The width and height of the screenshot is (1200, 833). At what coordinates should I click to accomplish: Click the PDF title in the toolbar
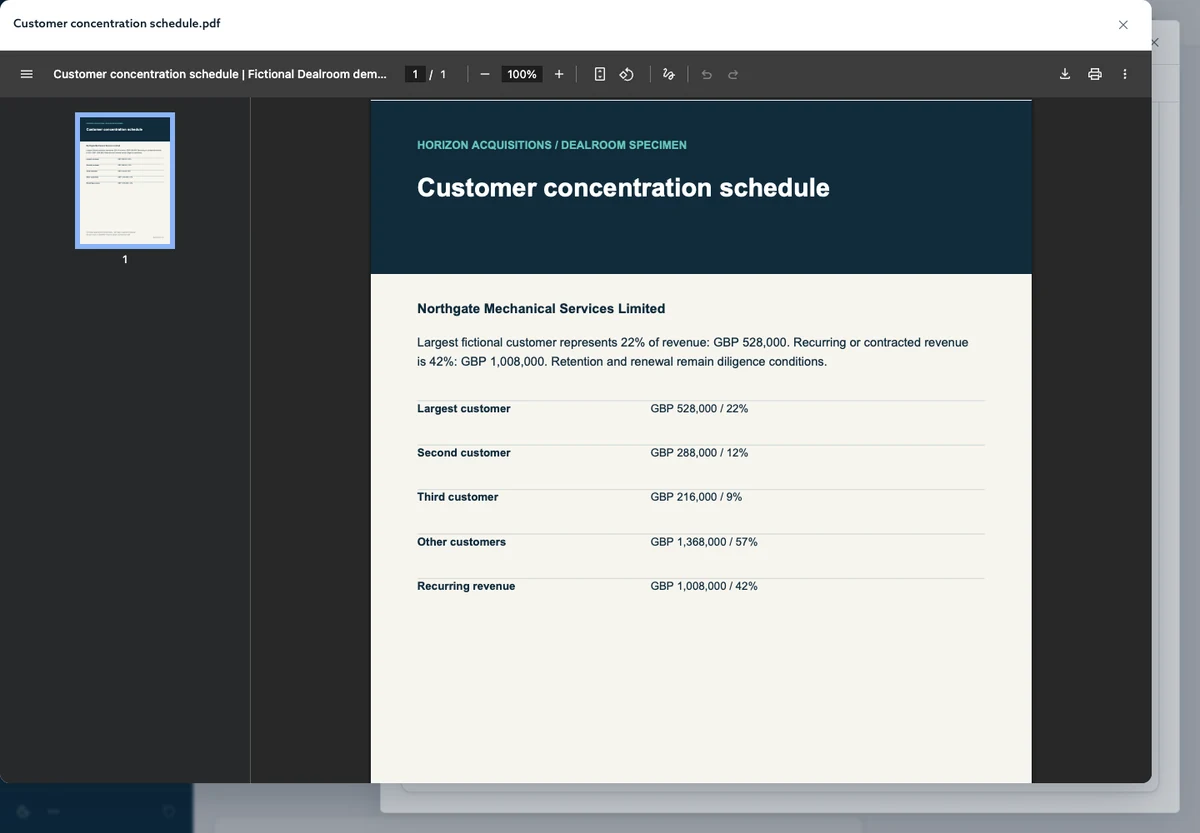[x=220, y=74]
